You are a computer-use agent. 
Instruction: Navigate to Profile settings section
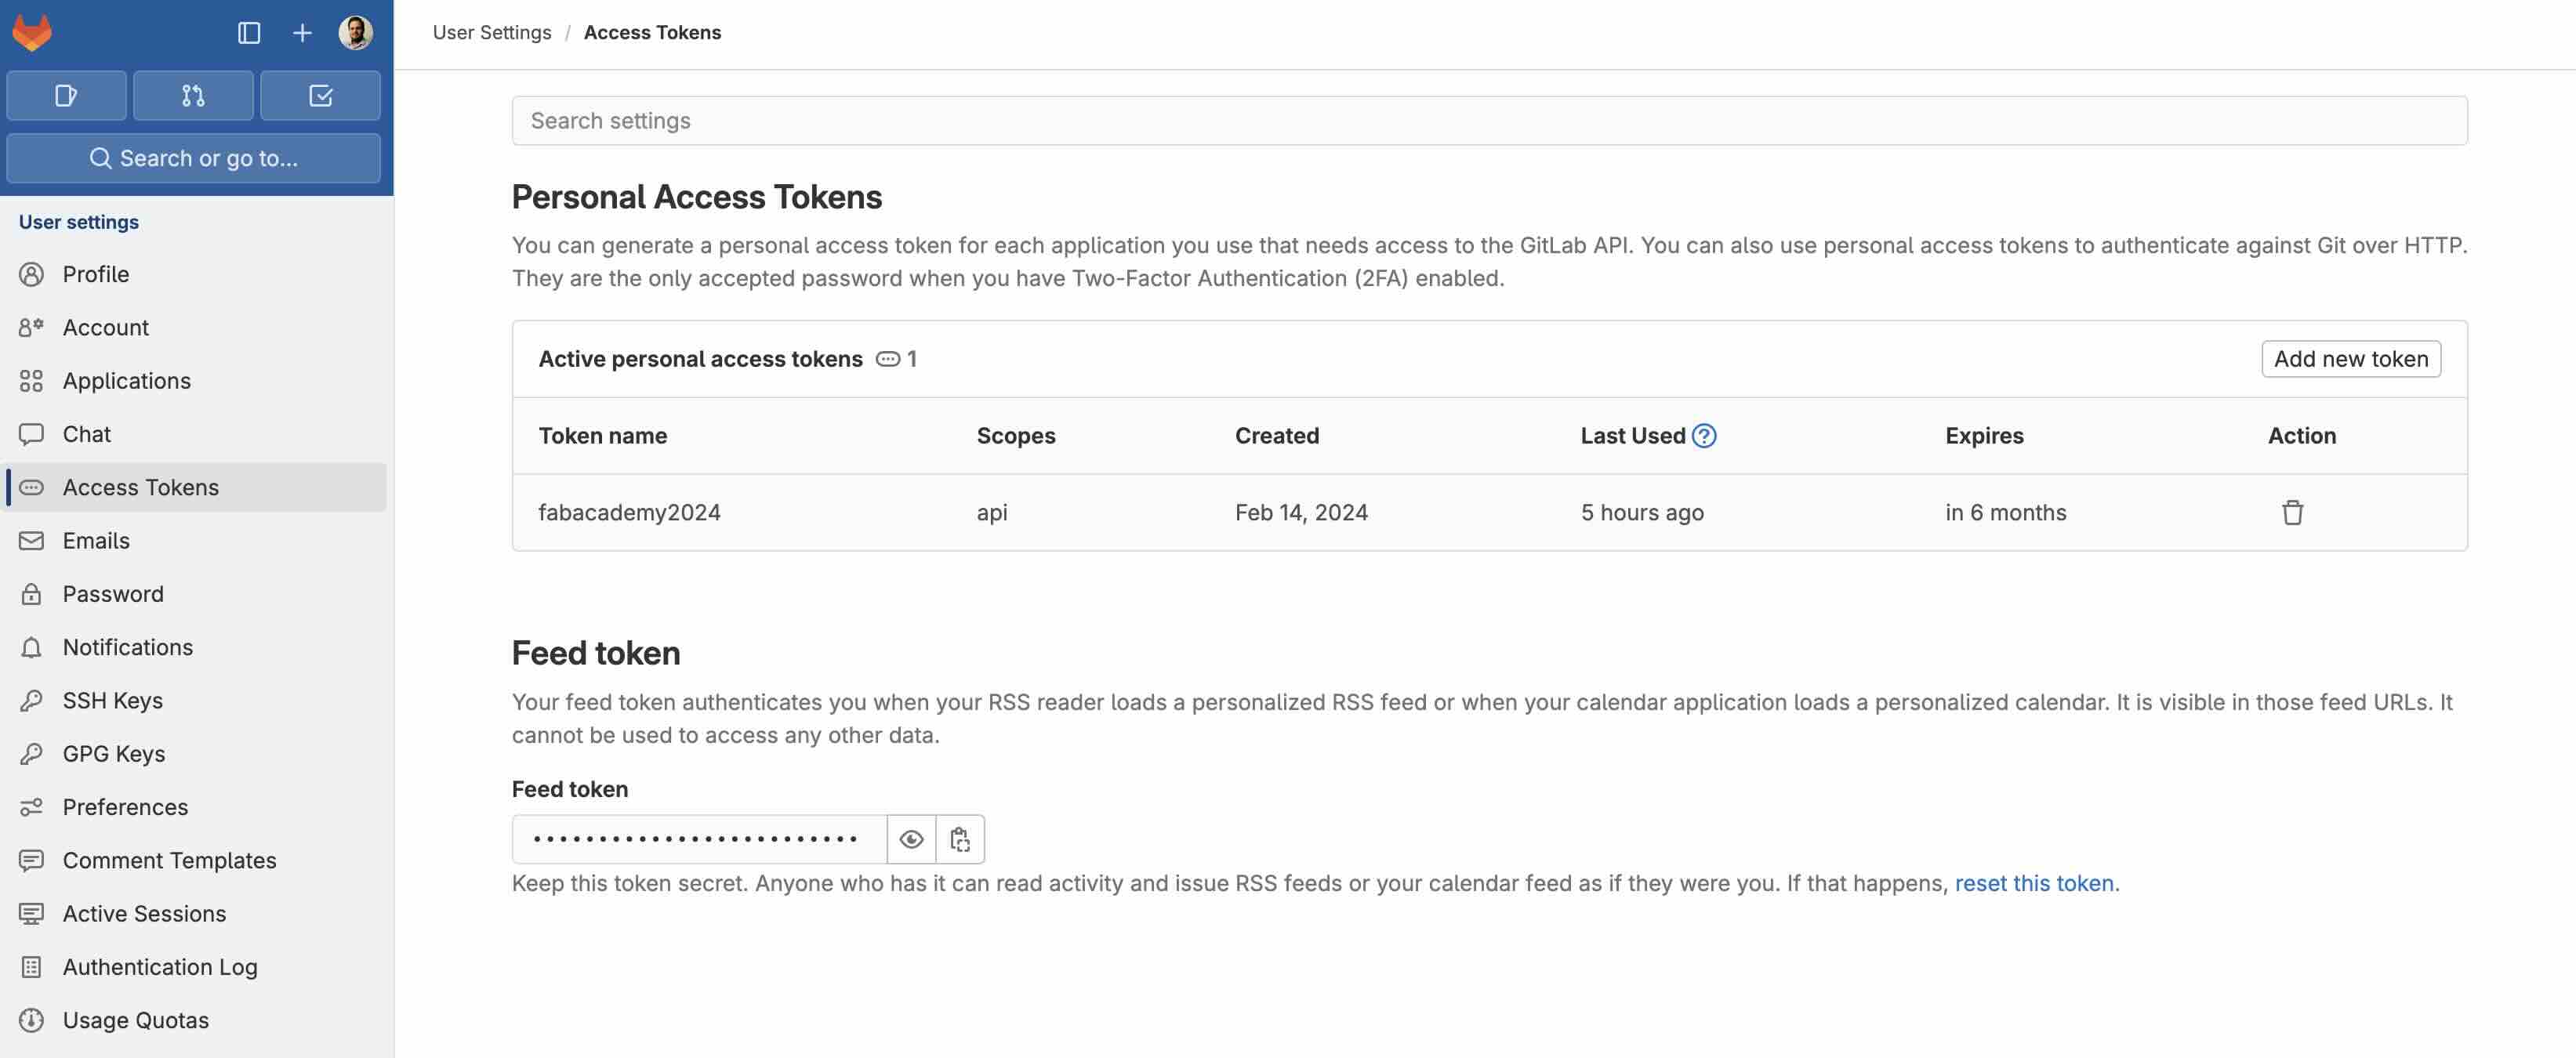[93, 273]
